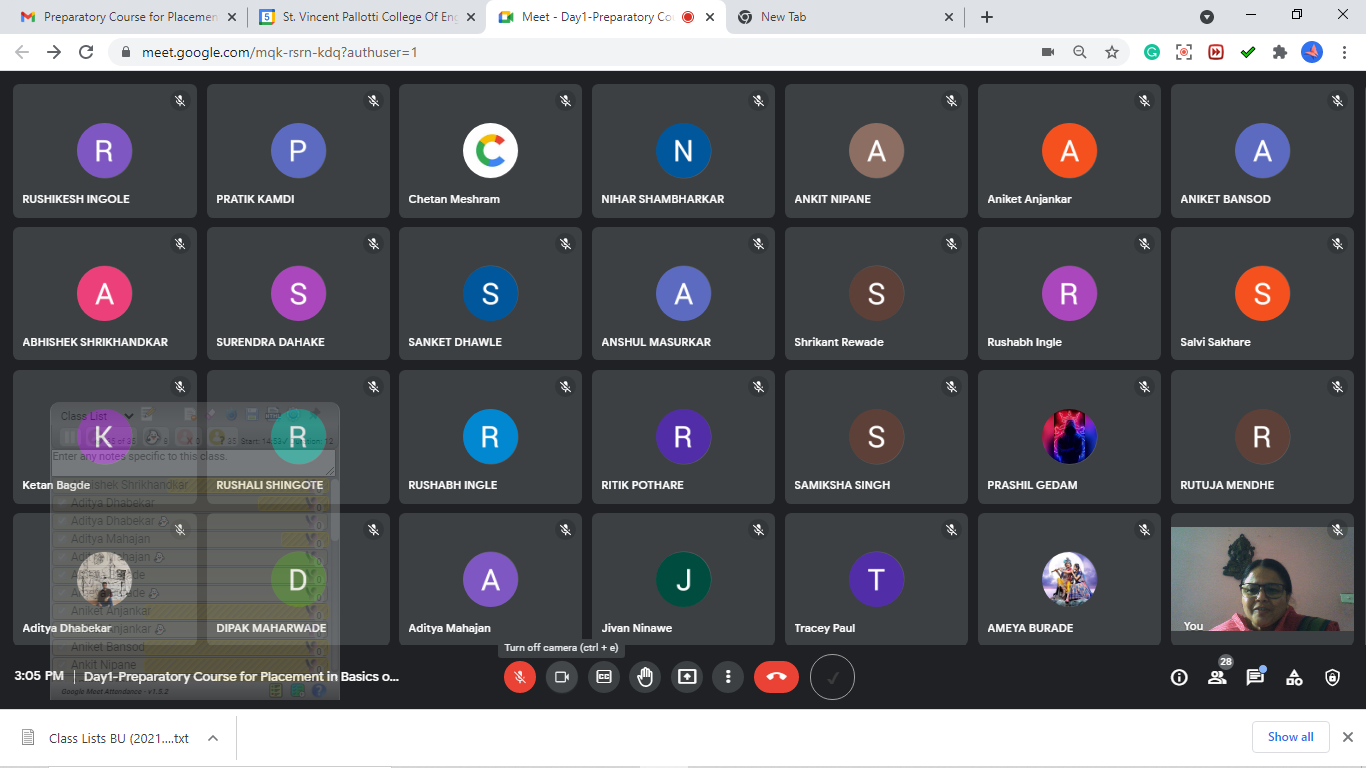Select PRASHIL GEDAM participant tile

point(1069,437)
